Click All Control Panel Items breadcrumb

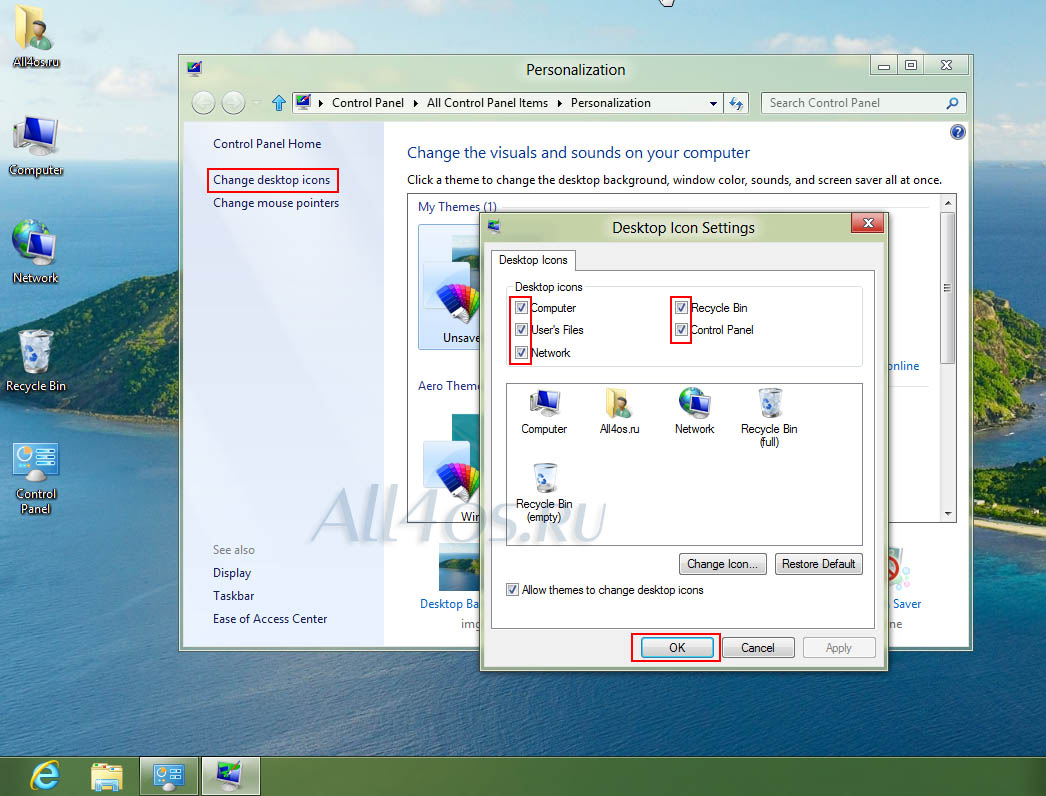tap(487, 103)
